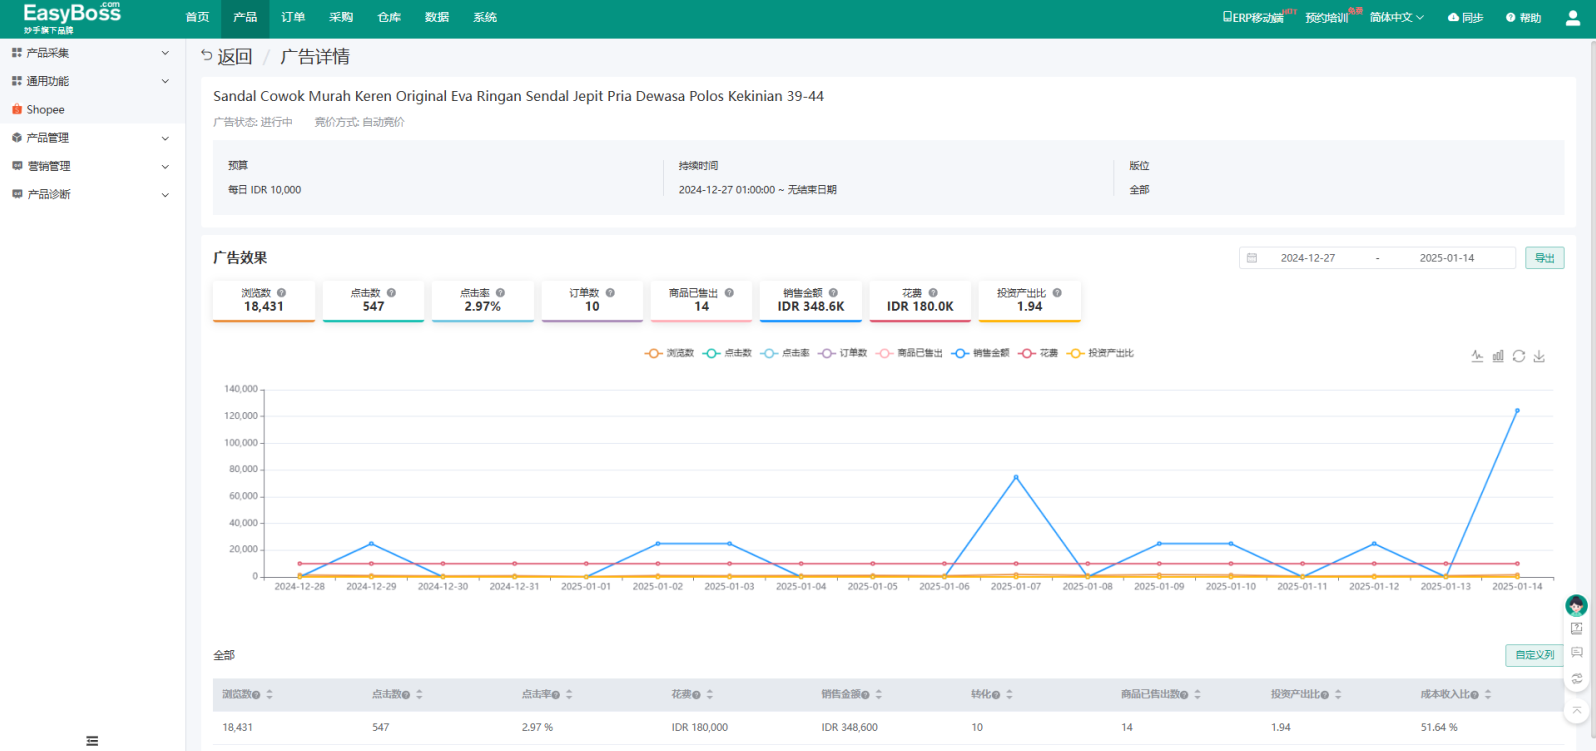Expand 营销管理 sidebar section
The image size is (1596, 751).
[x=91, y=166]
